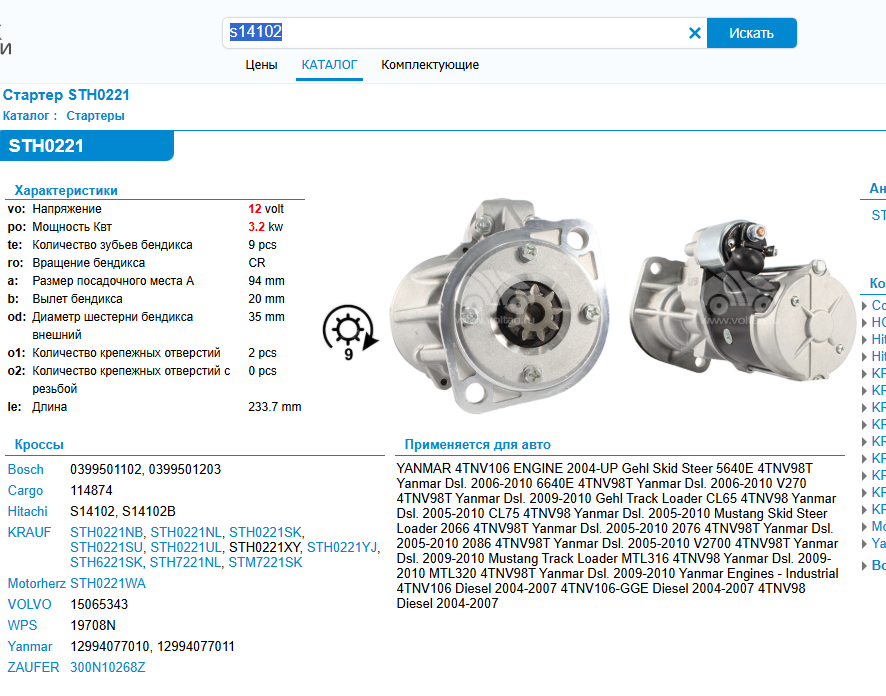Open the Cargo brand link
Screen dimensions: 886x696
[25, 490]
